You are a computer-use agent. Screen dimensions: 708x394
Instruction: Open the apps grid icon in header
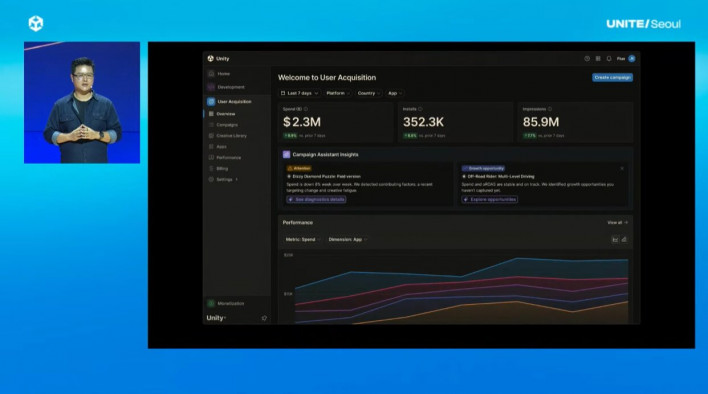coord(598,59)
